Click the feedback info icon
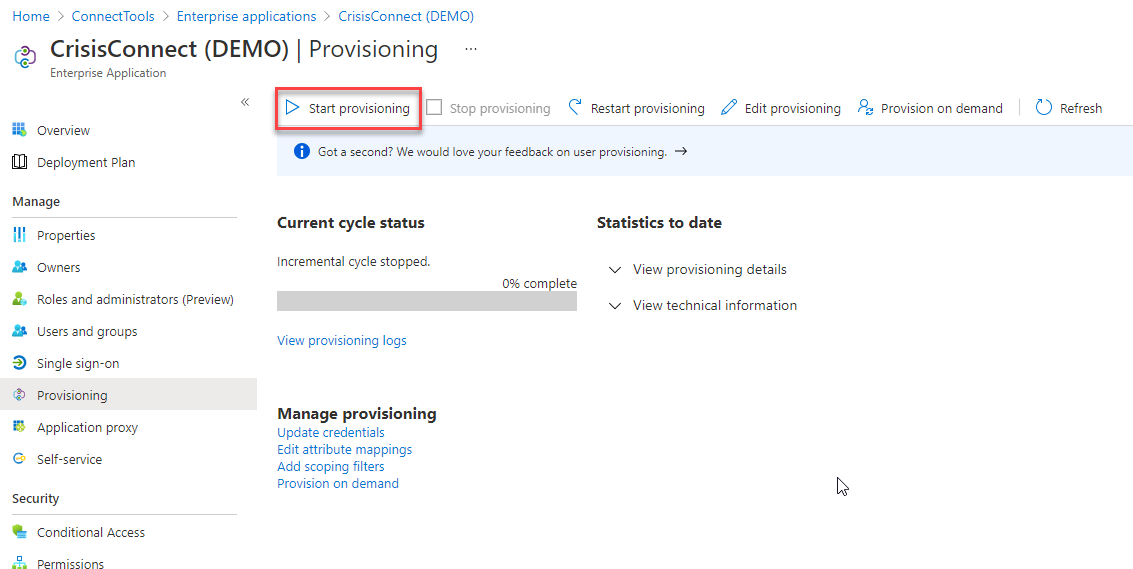The image size is (1133, 569). pyautogui.click(x=301, y=152)
